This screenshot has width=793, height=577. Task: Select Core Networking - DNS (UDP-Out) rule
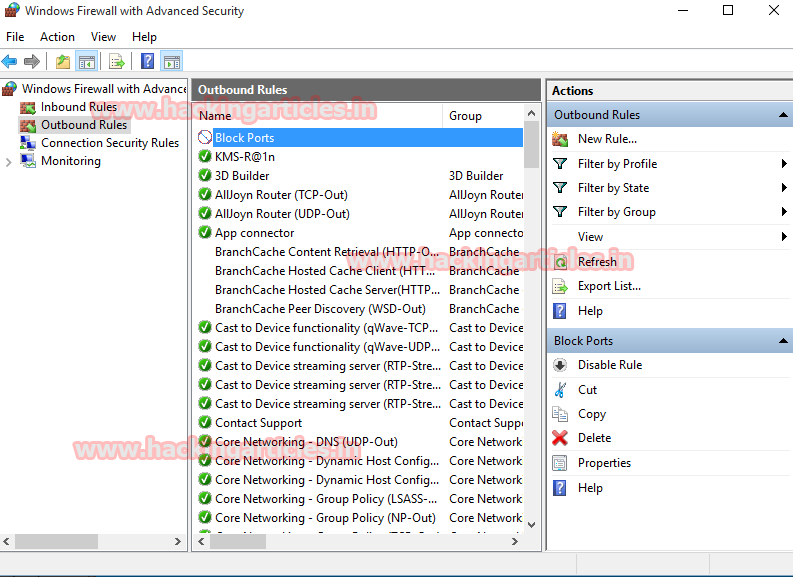click(306, 441)
